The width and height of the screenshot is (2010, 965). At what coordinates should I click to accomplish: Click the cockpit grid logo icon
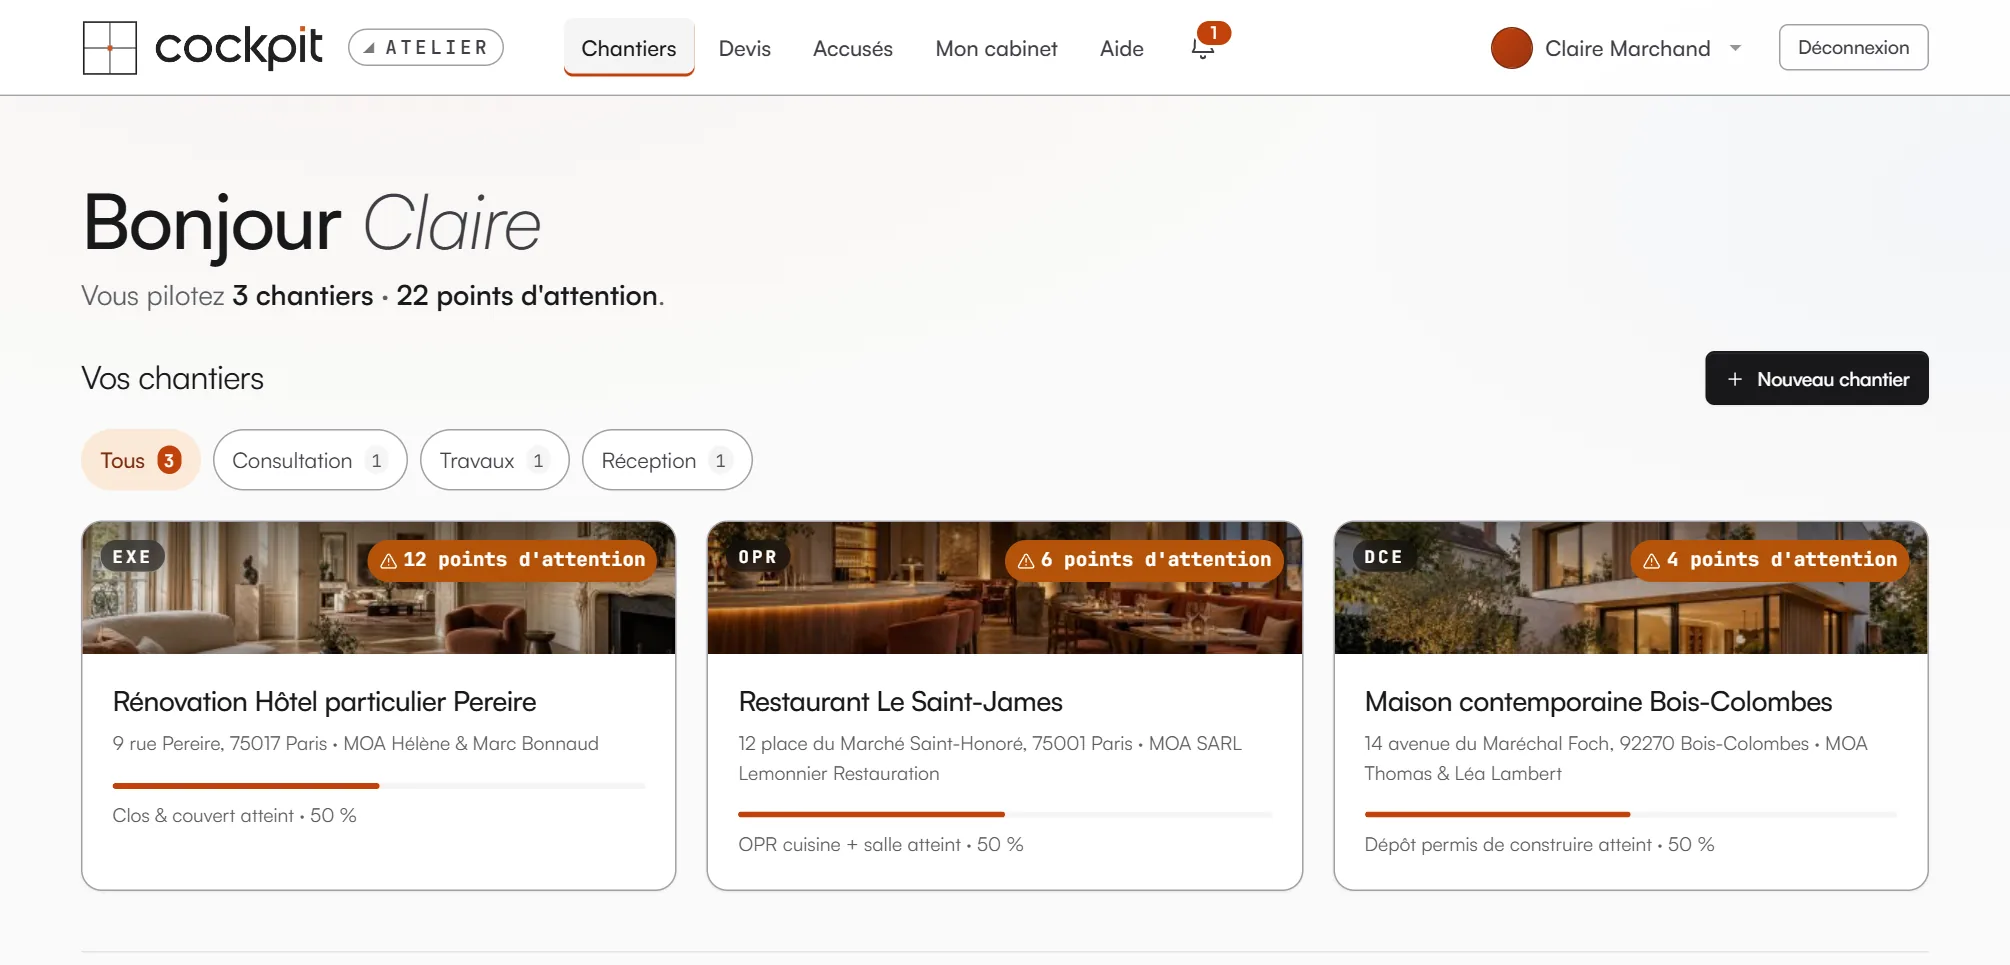click(109, 48)
